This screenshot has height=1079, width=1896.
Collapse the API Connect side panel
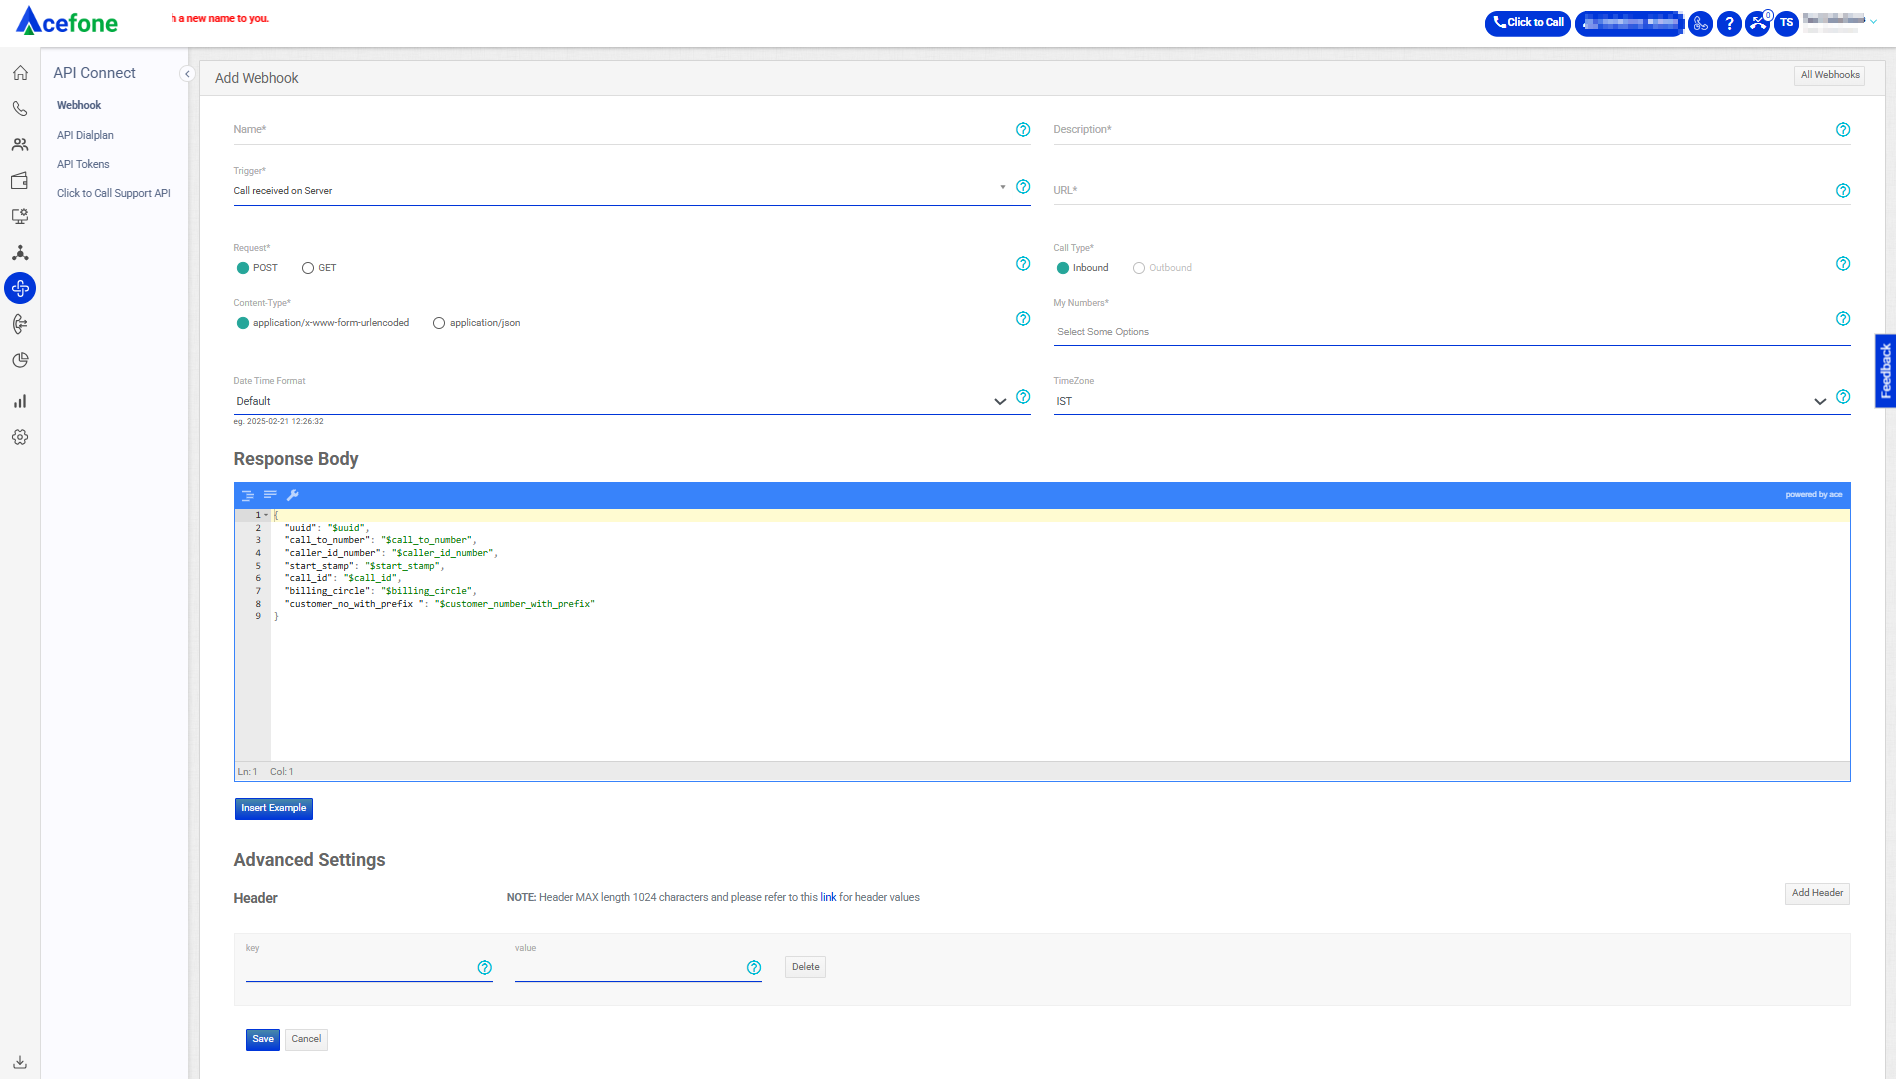tap(186, 74)
